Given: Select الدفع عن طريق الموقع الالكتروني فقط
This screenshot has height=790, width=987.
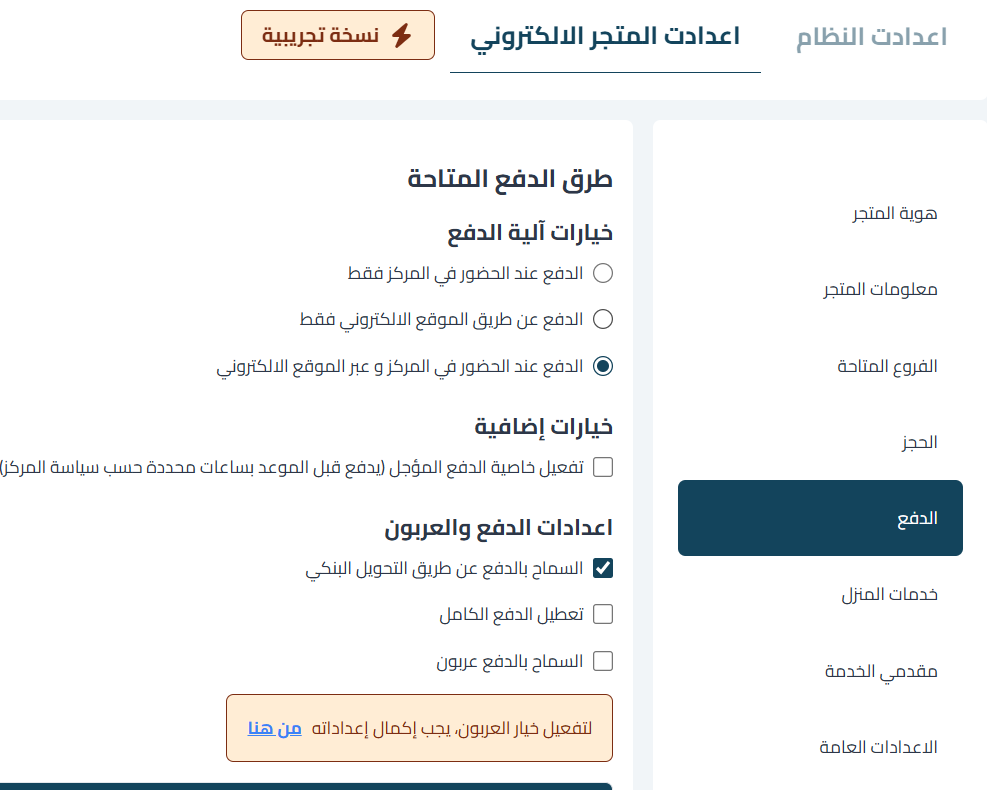Looking at the screenshot, I should 603,319.
